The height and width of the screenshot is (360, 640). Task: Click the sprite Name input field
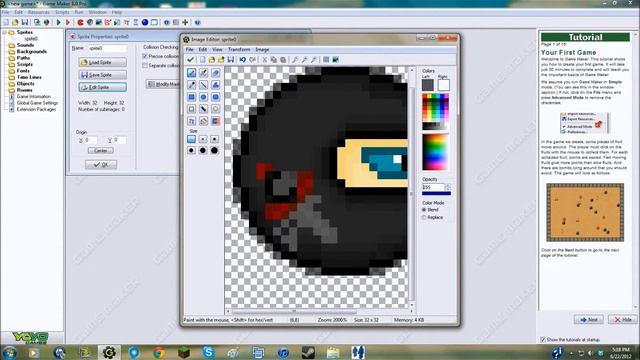[x=108, y=48]
